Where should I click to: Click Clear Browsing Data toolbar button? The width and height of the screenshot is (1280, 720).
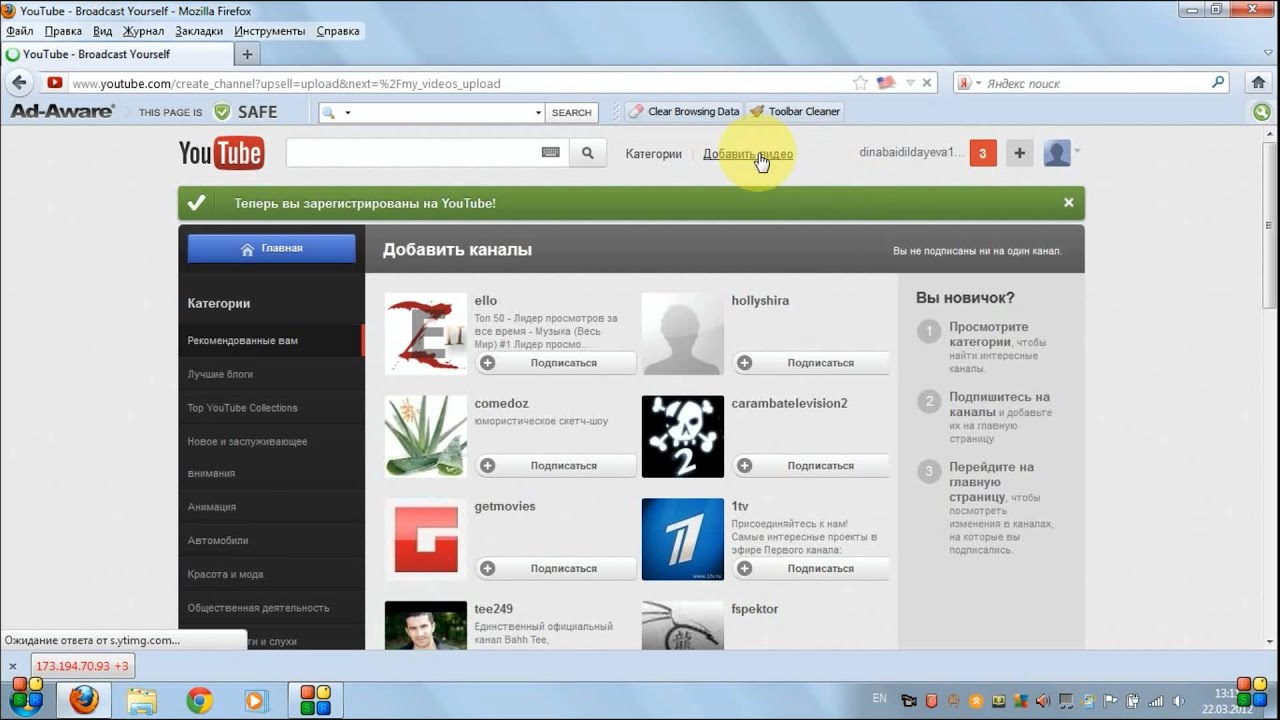click(684, 111)
